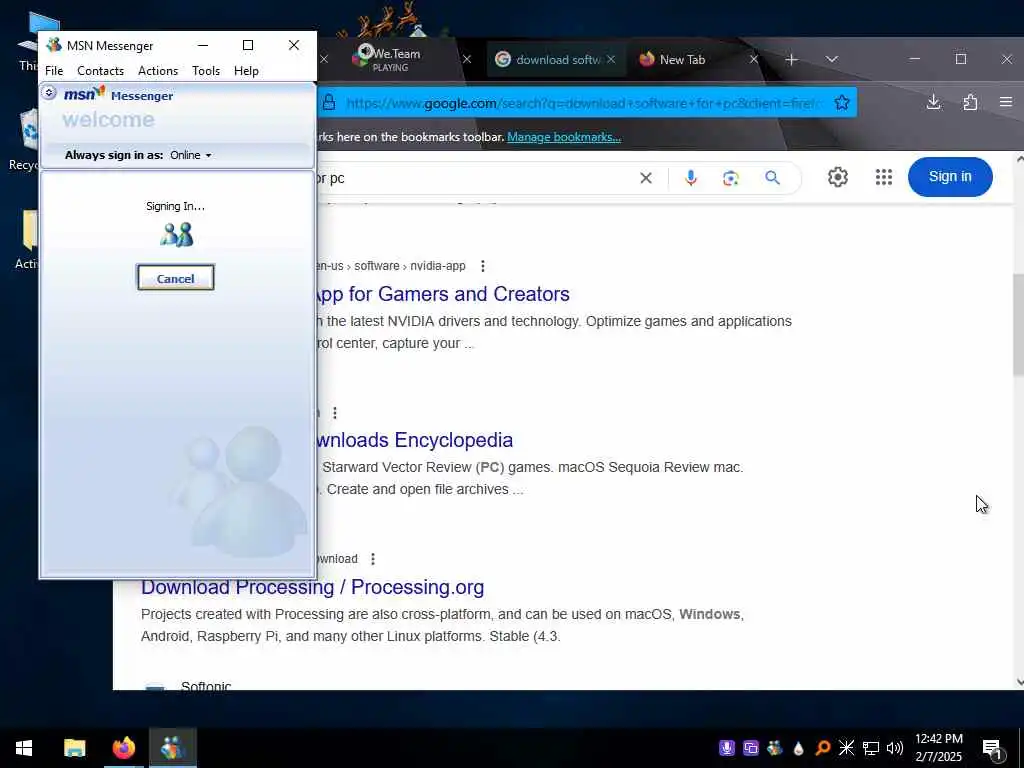This screenshot has height=768, width=1024.
Task: Click the white starburst tray icon
Action: [846, 748]
